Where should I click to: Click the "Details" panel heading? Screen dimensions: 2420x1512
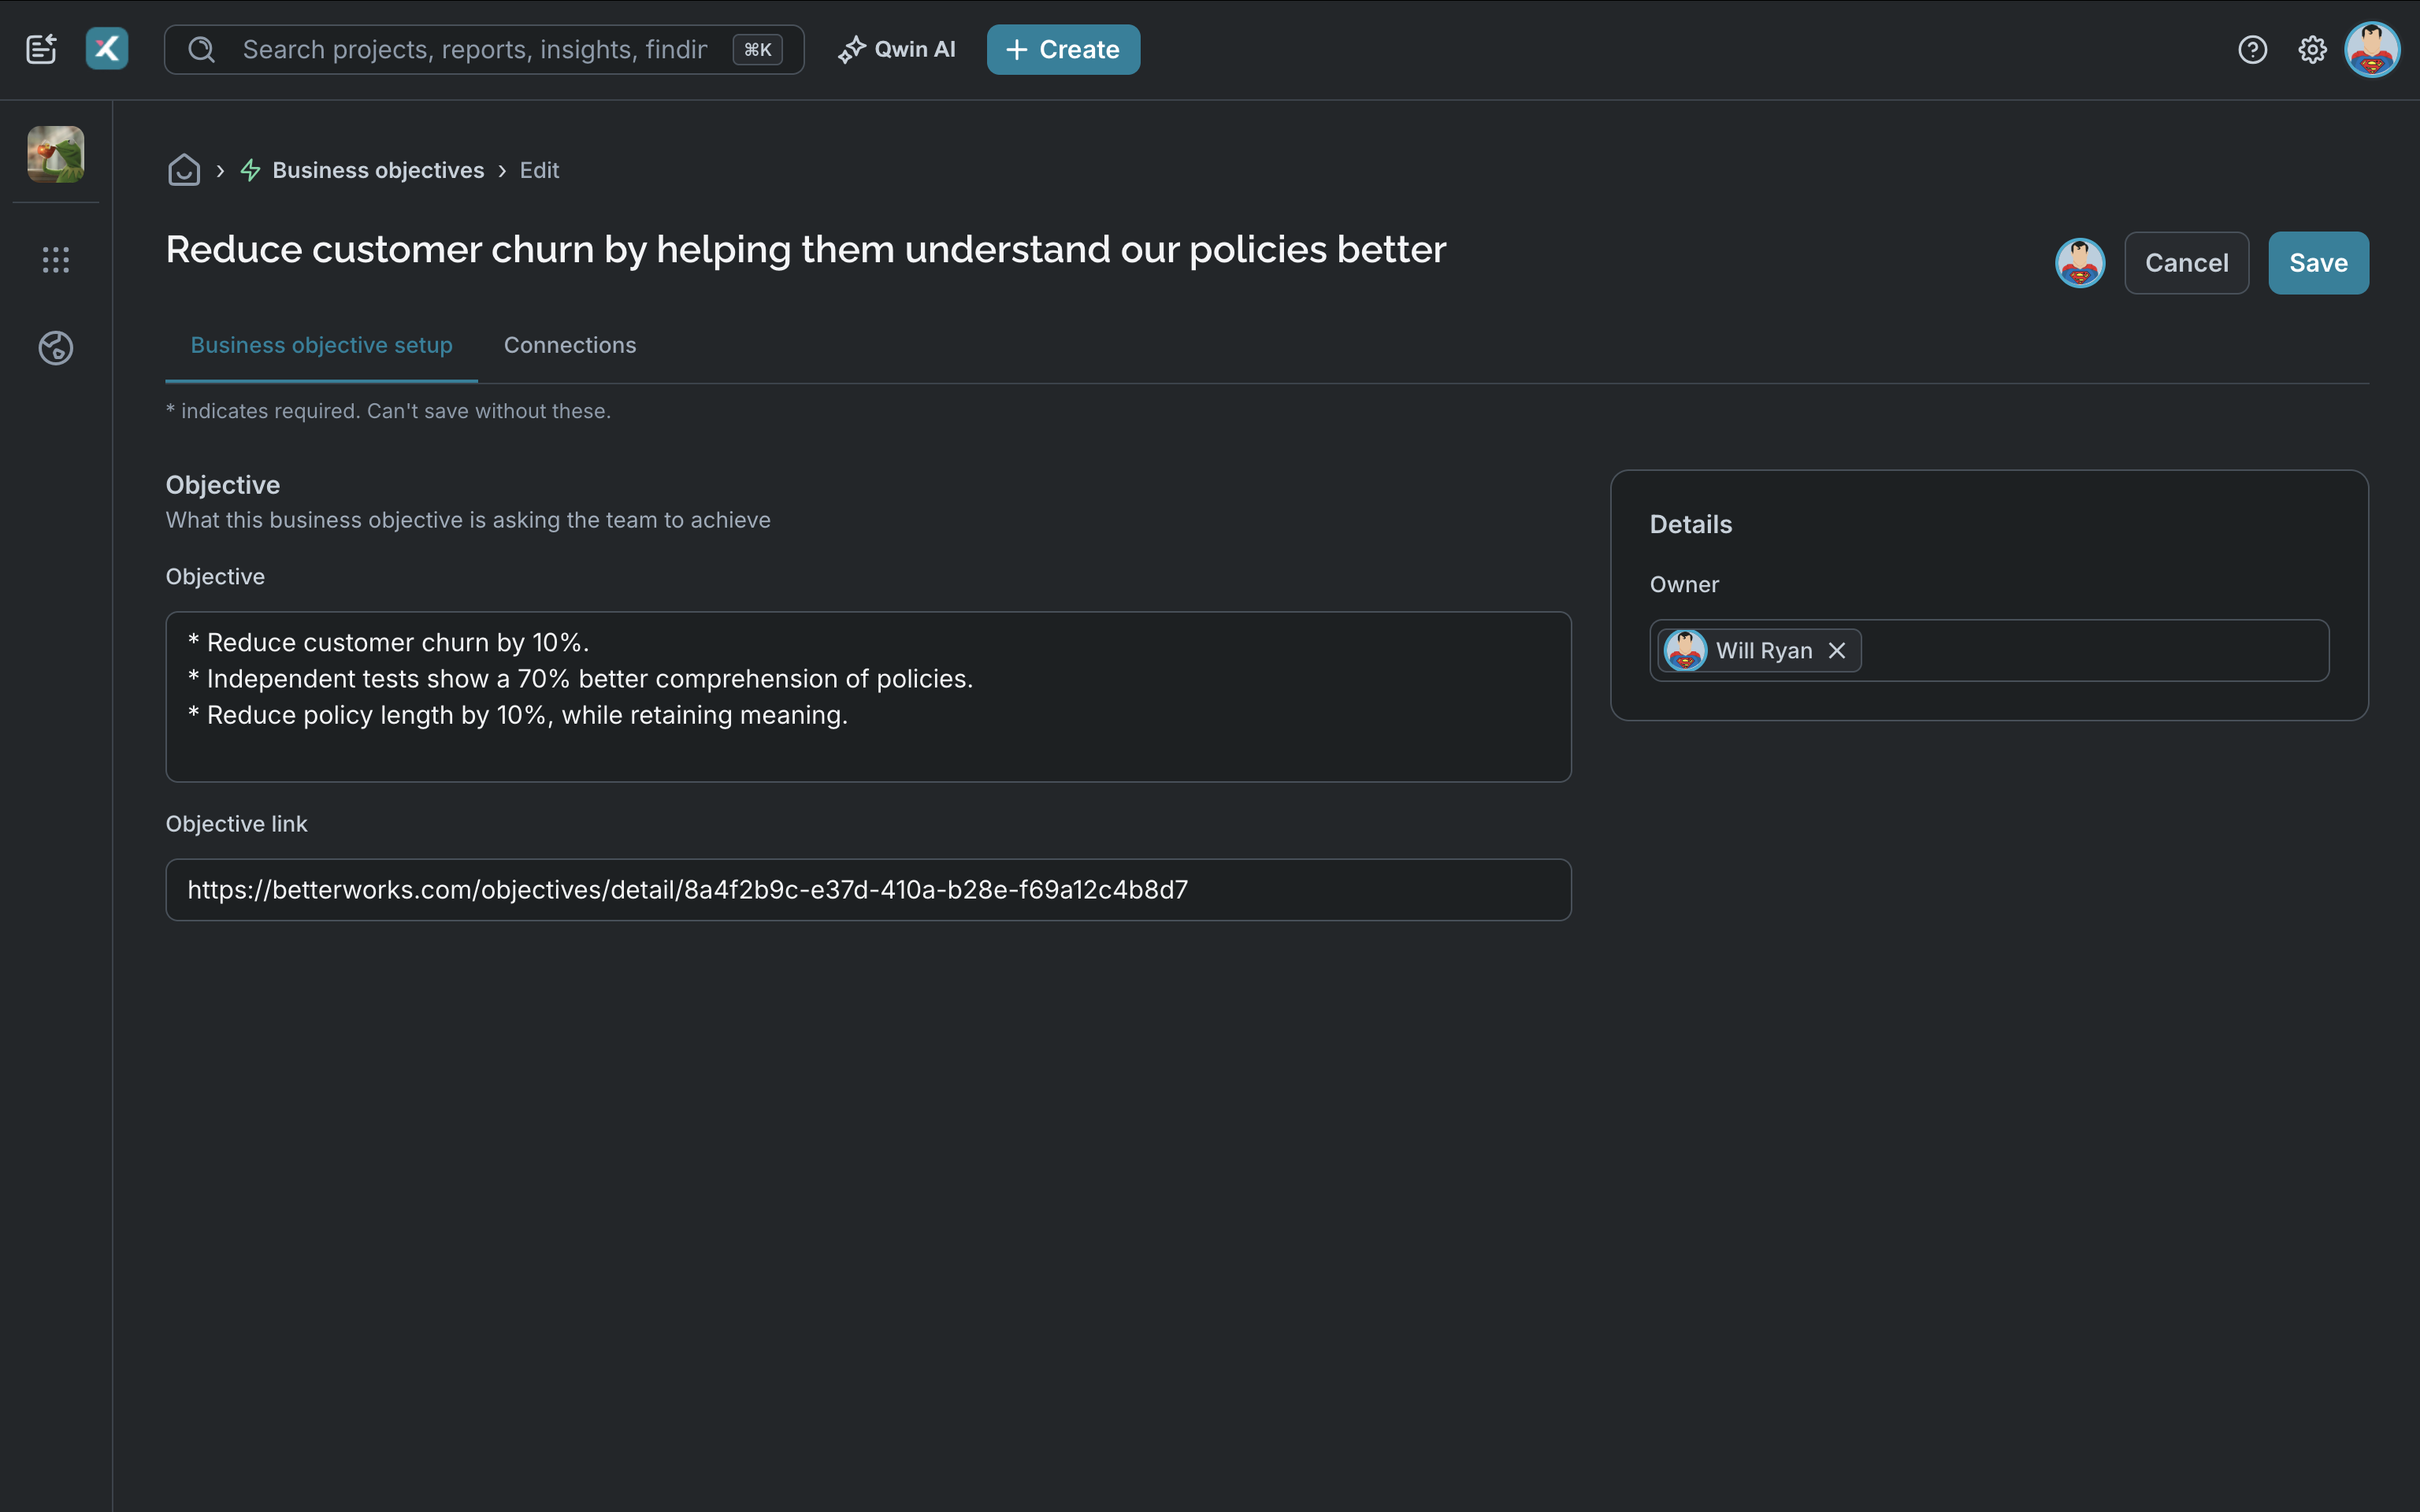coord(1690,524)
